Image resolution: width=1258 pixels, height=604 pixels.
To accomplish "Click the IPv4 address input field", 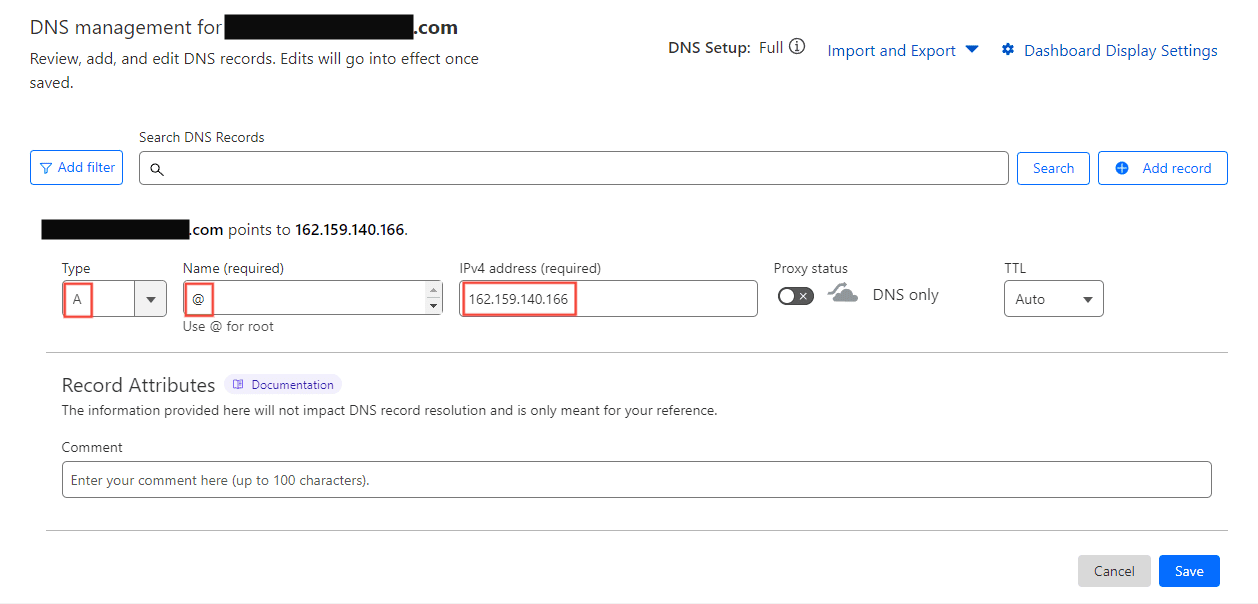I will click(x=660, y=299).
